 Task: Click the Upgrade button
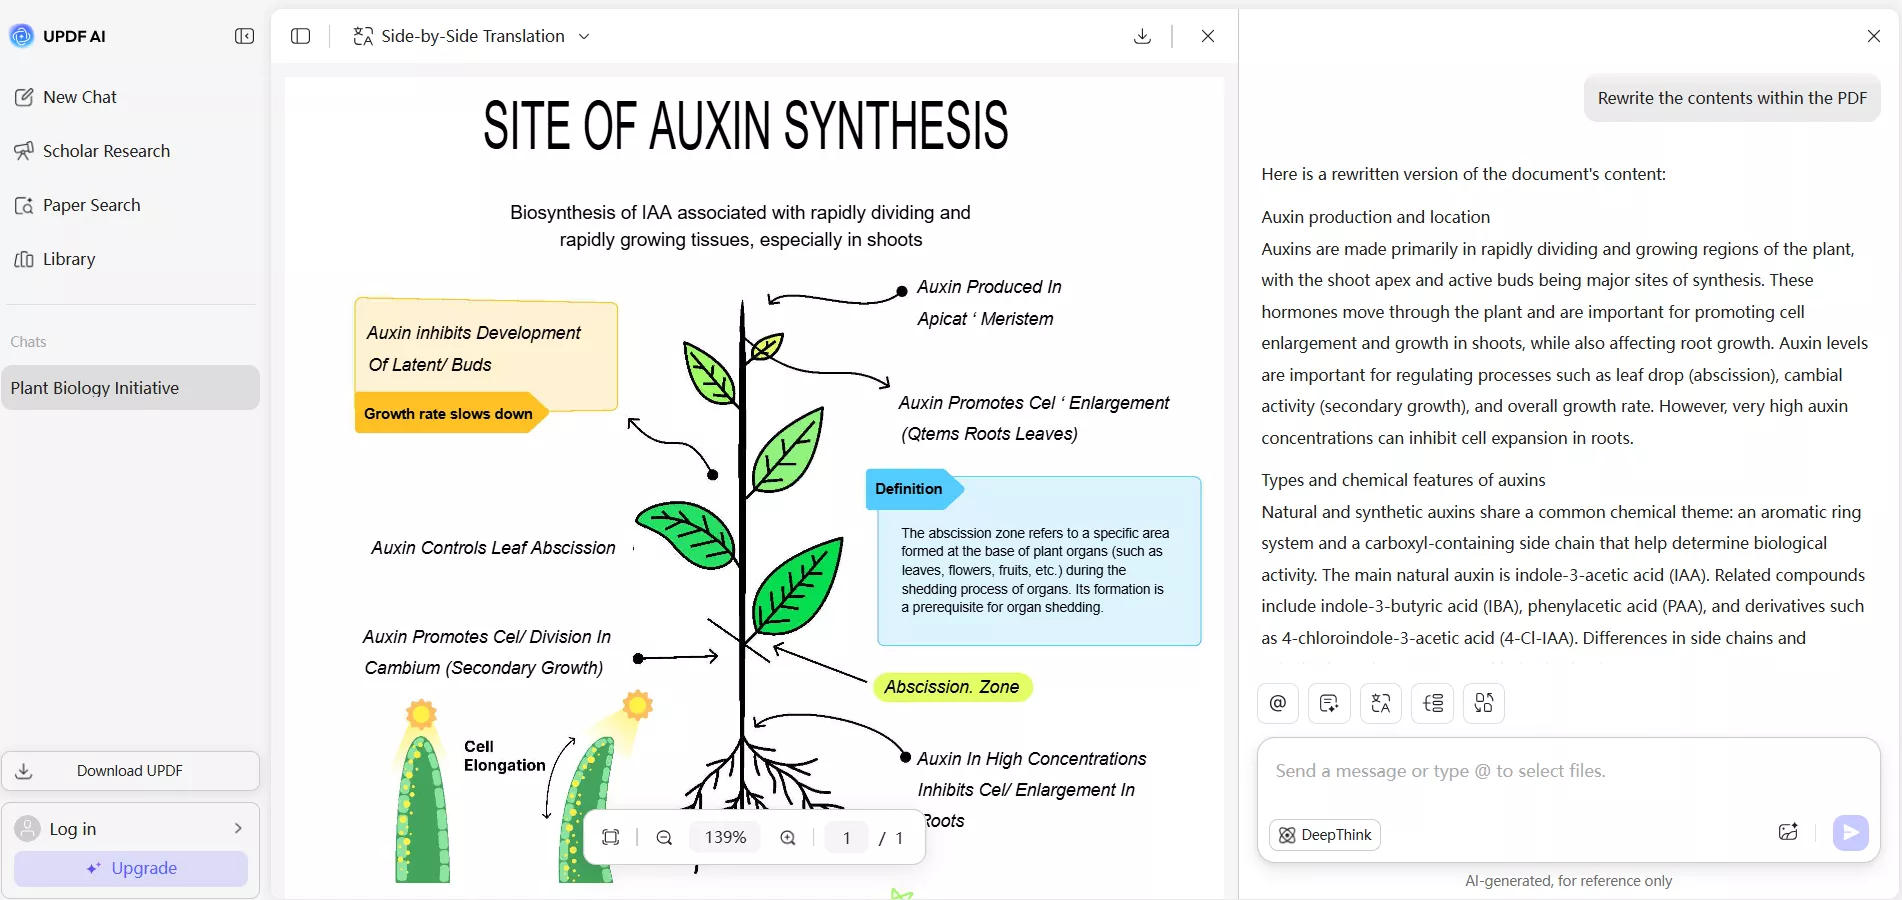[x=131, y=868]
